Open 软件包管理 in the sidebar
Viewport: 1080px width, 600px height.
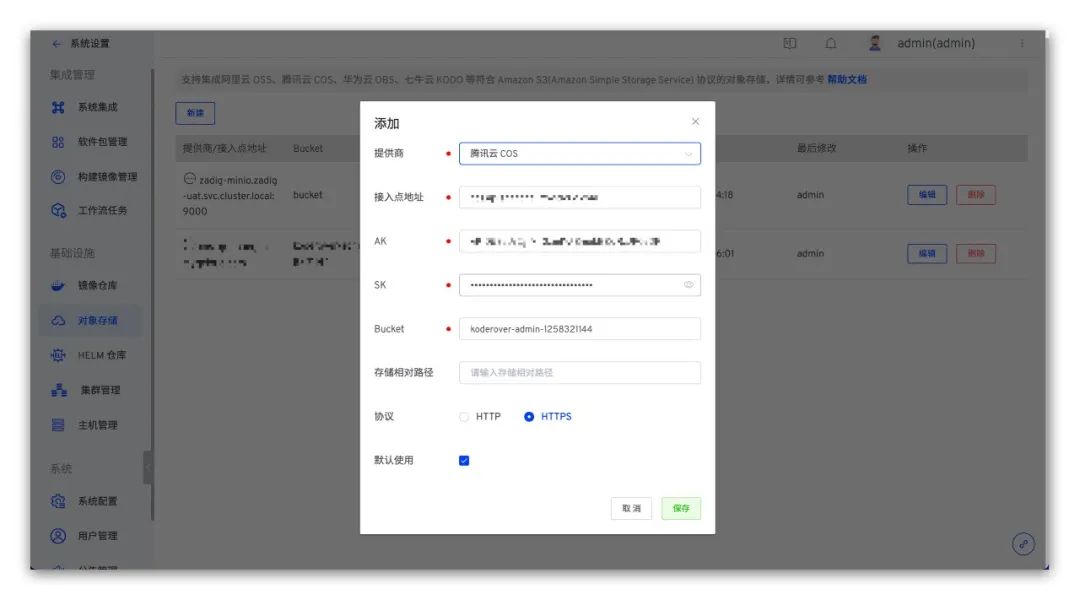[102, 142]
